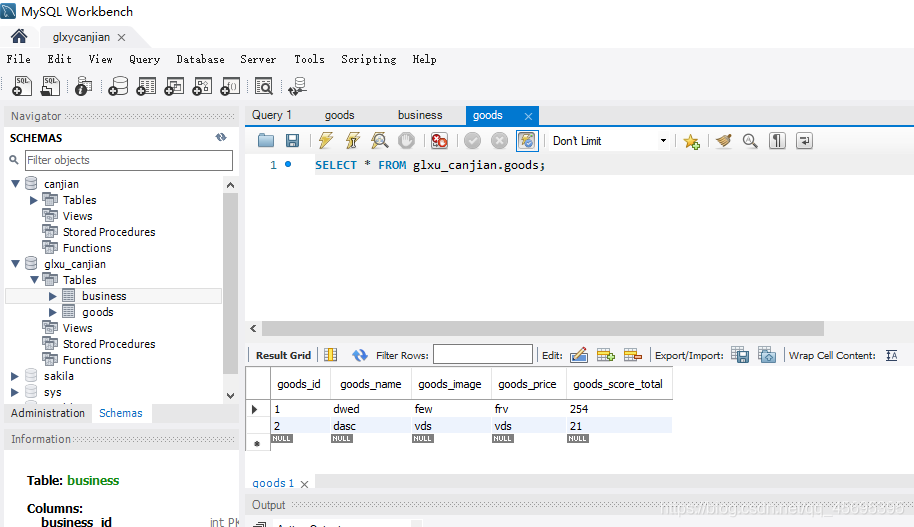Execute the query with lightning icon
The width and height of the screenshot is (914, 527).
(326, 140)
